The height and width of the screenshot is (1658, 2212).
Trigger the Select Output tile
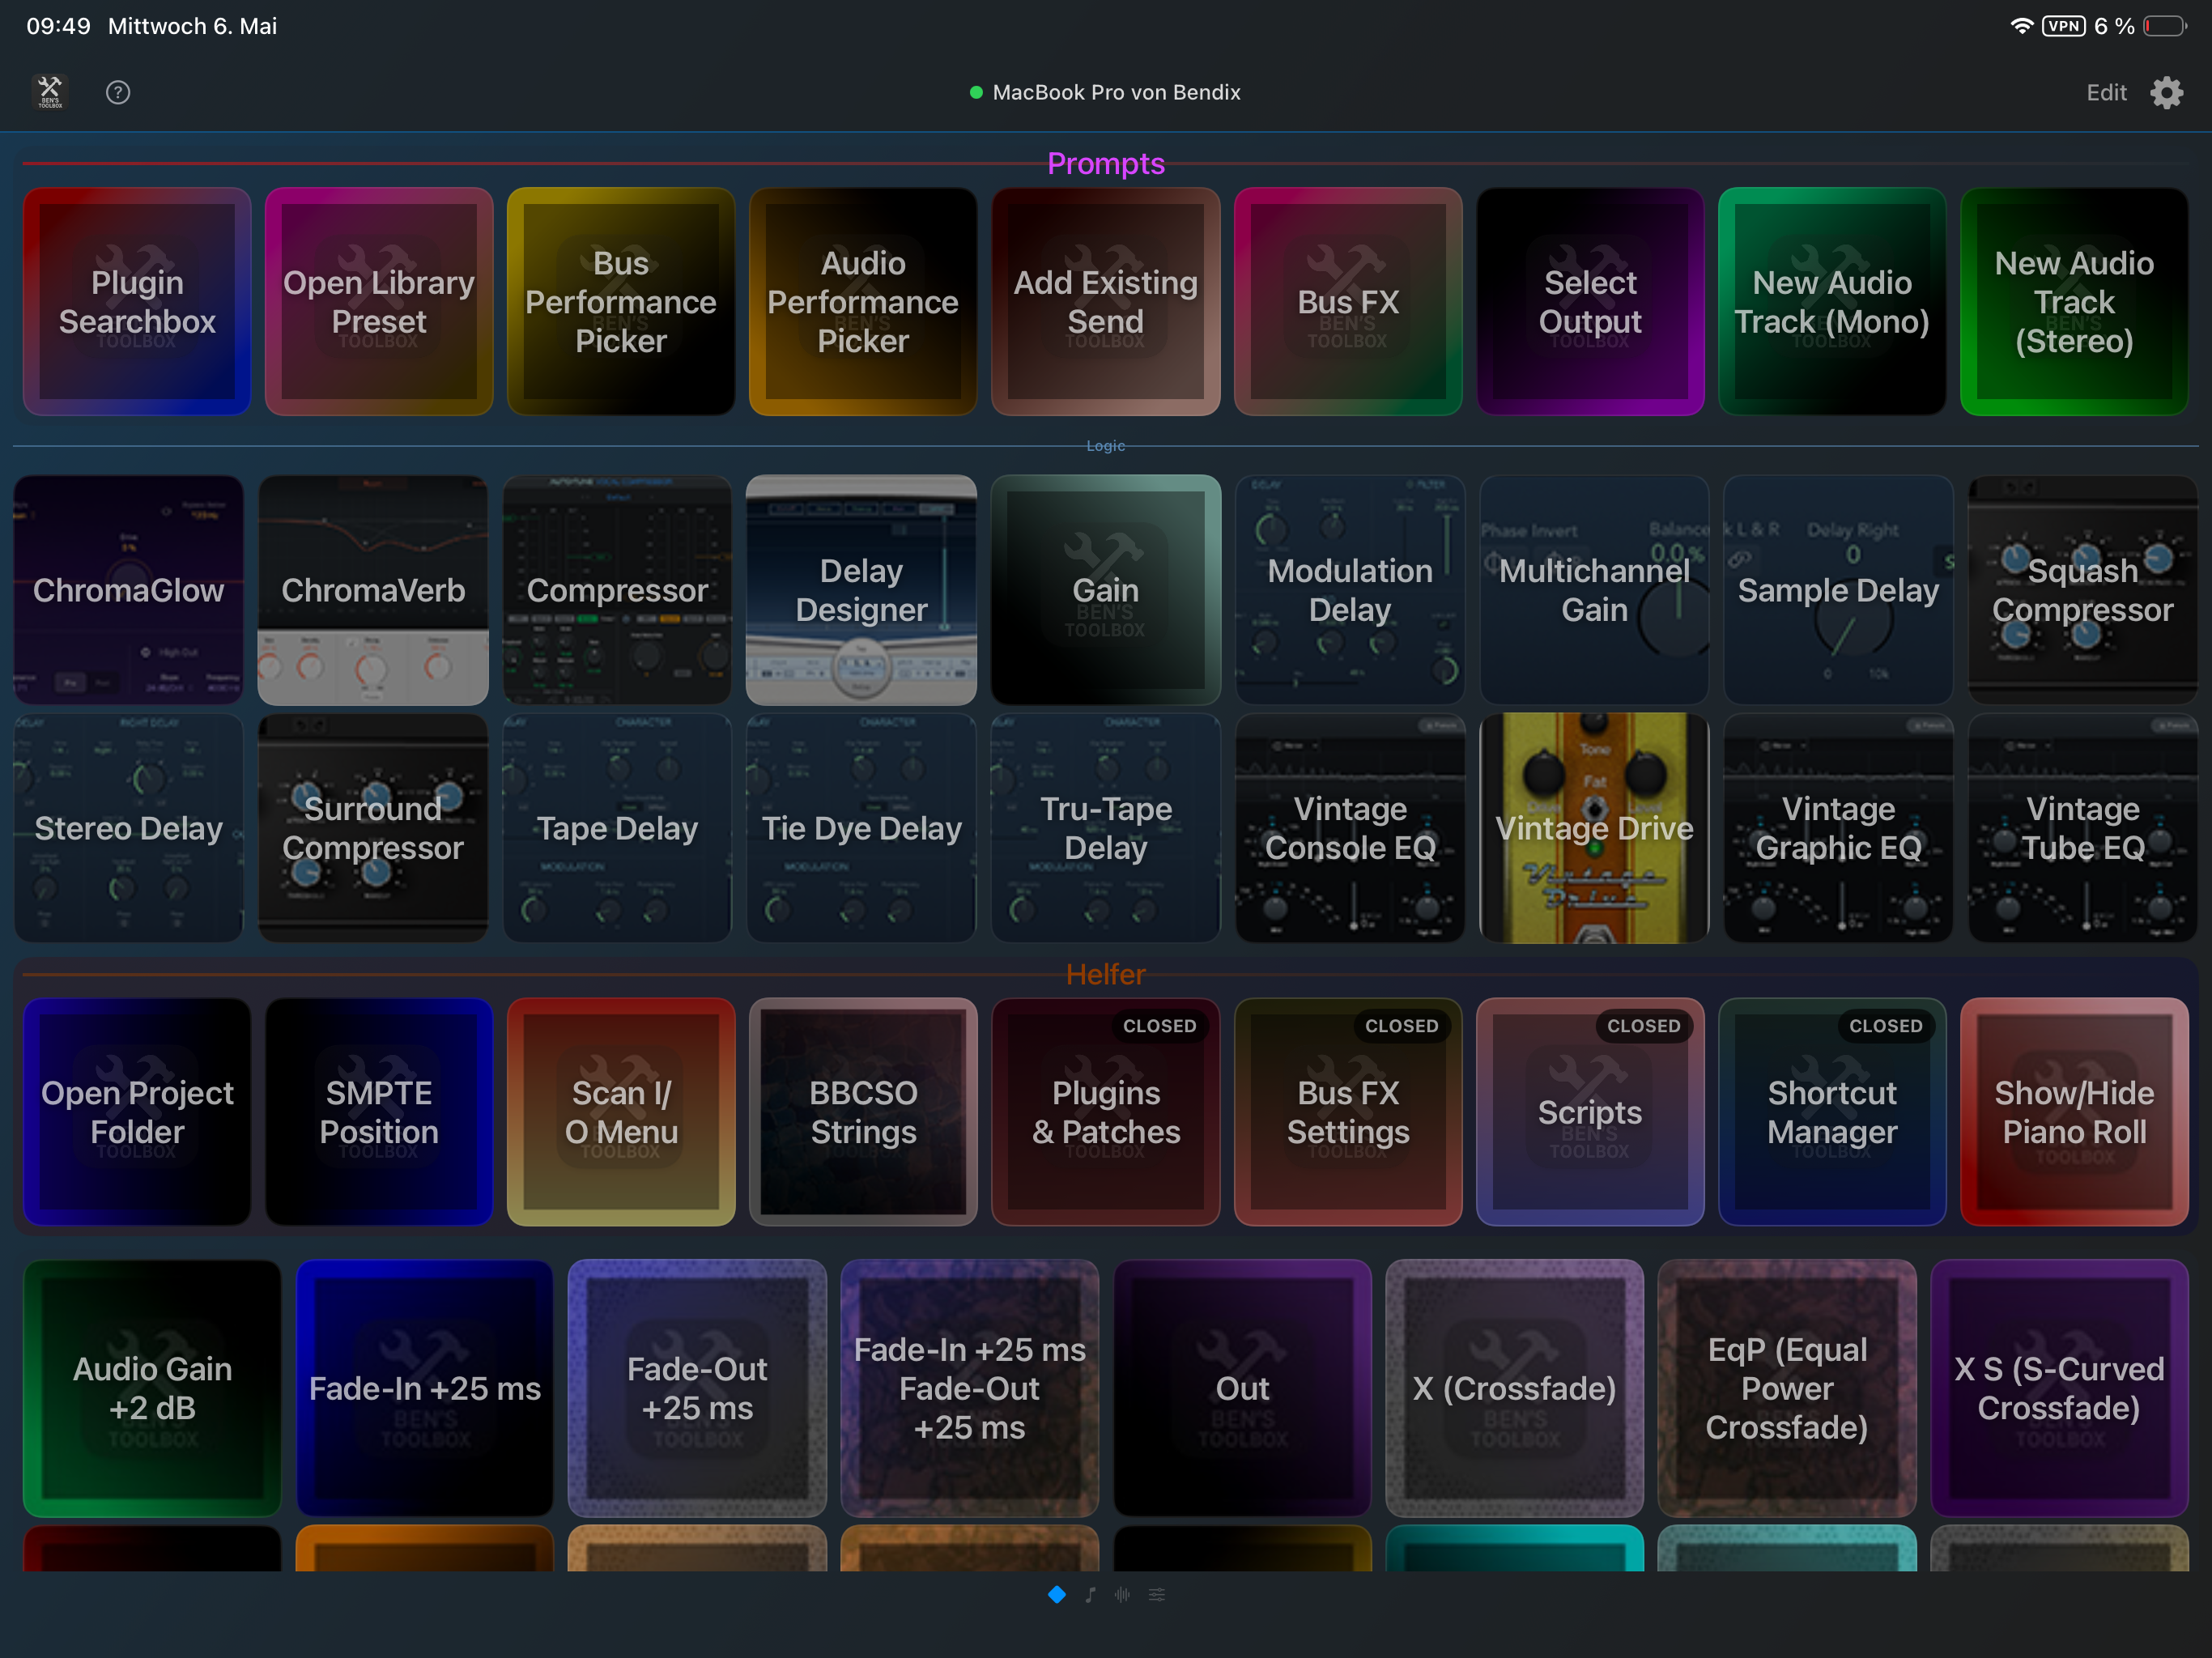click(1590, 301)
